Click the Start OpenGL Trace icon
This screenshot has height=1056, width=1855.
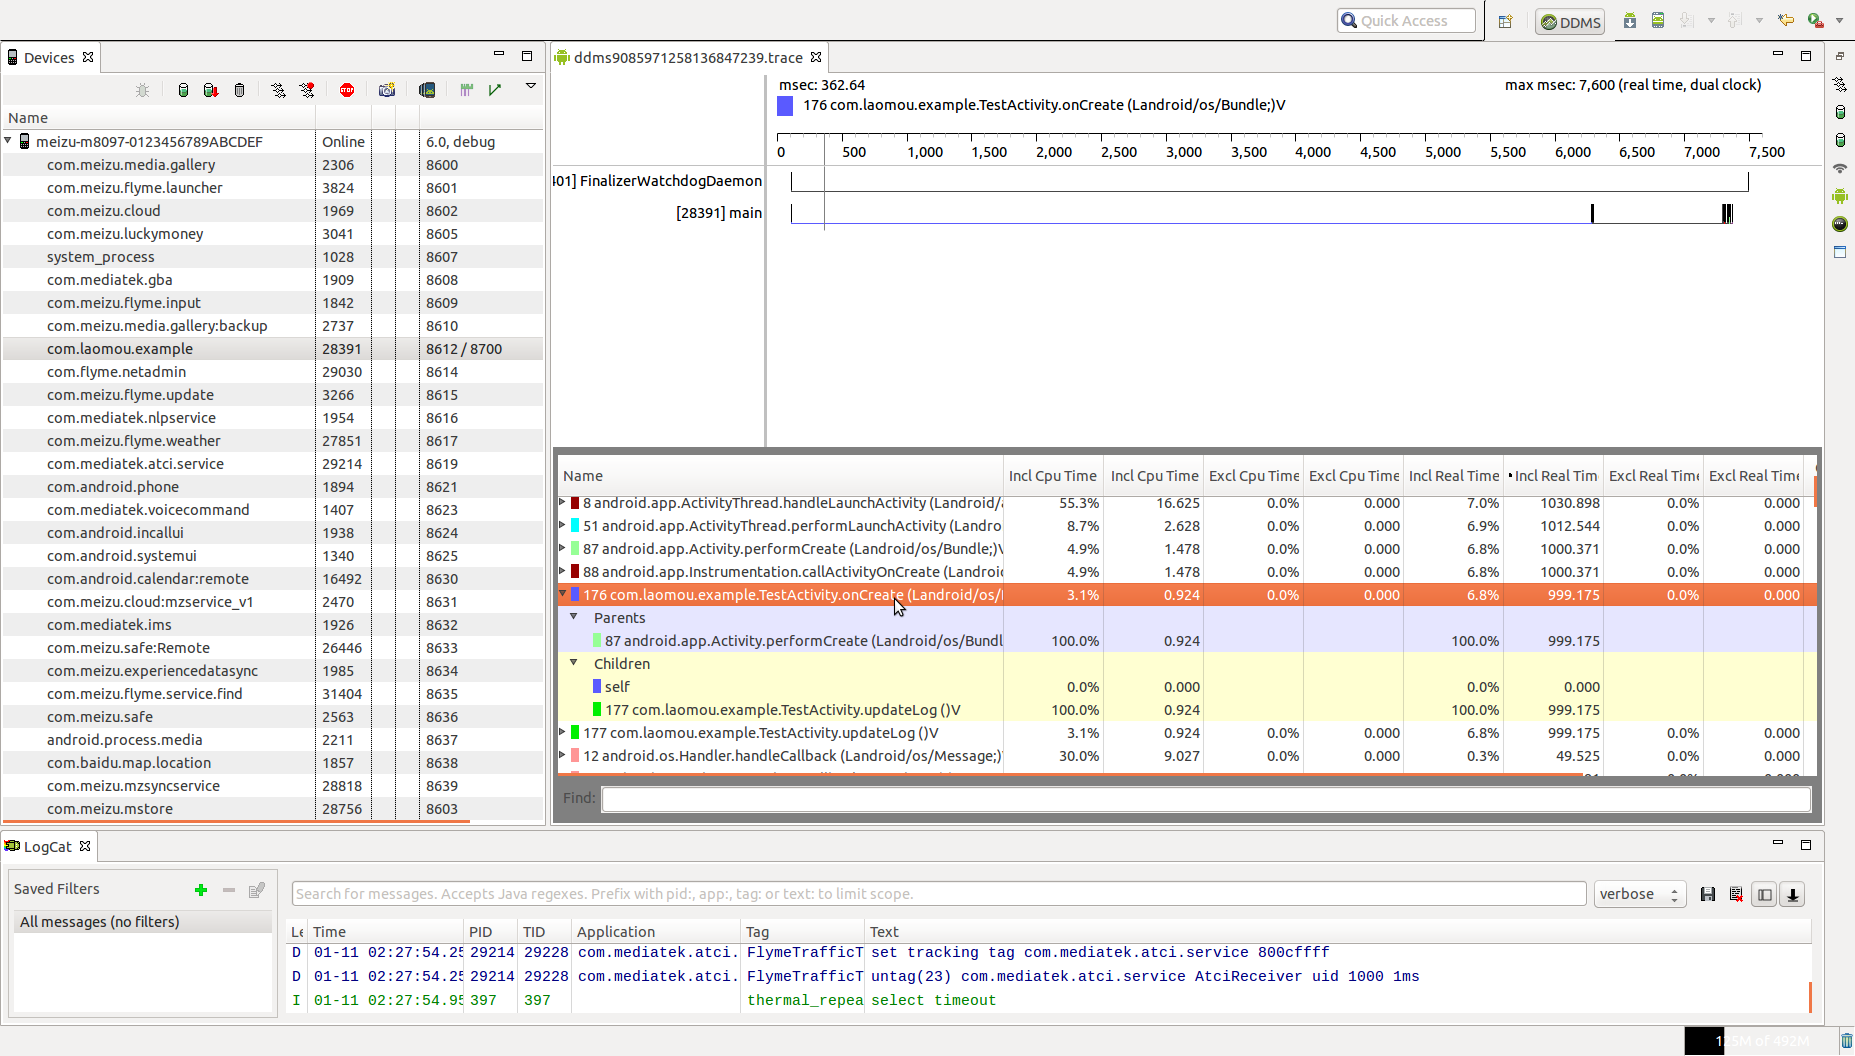(494, 90)
